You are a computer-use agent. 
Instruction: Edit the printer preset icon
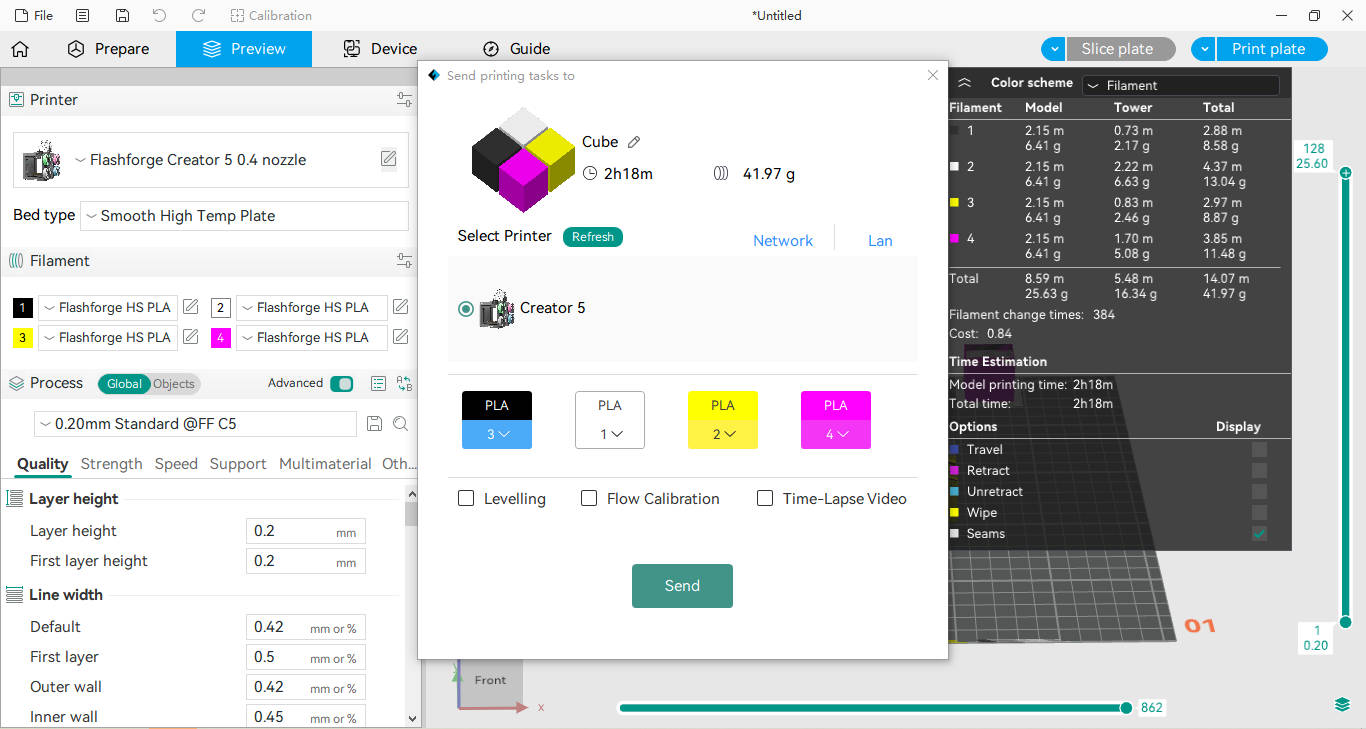point(388,160)
